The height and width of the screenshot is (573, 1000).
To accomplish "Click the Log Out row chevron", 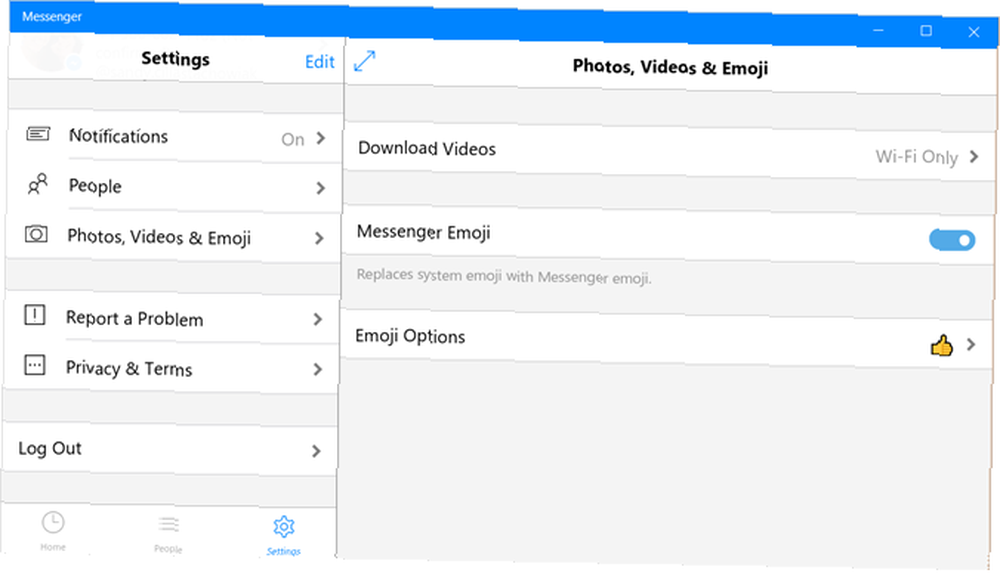I will [316, 450].
